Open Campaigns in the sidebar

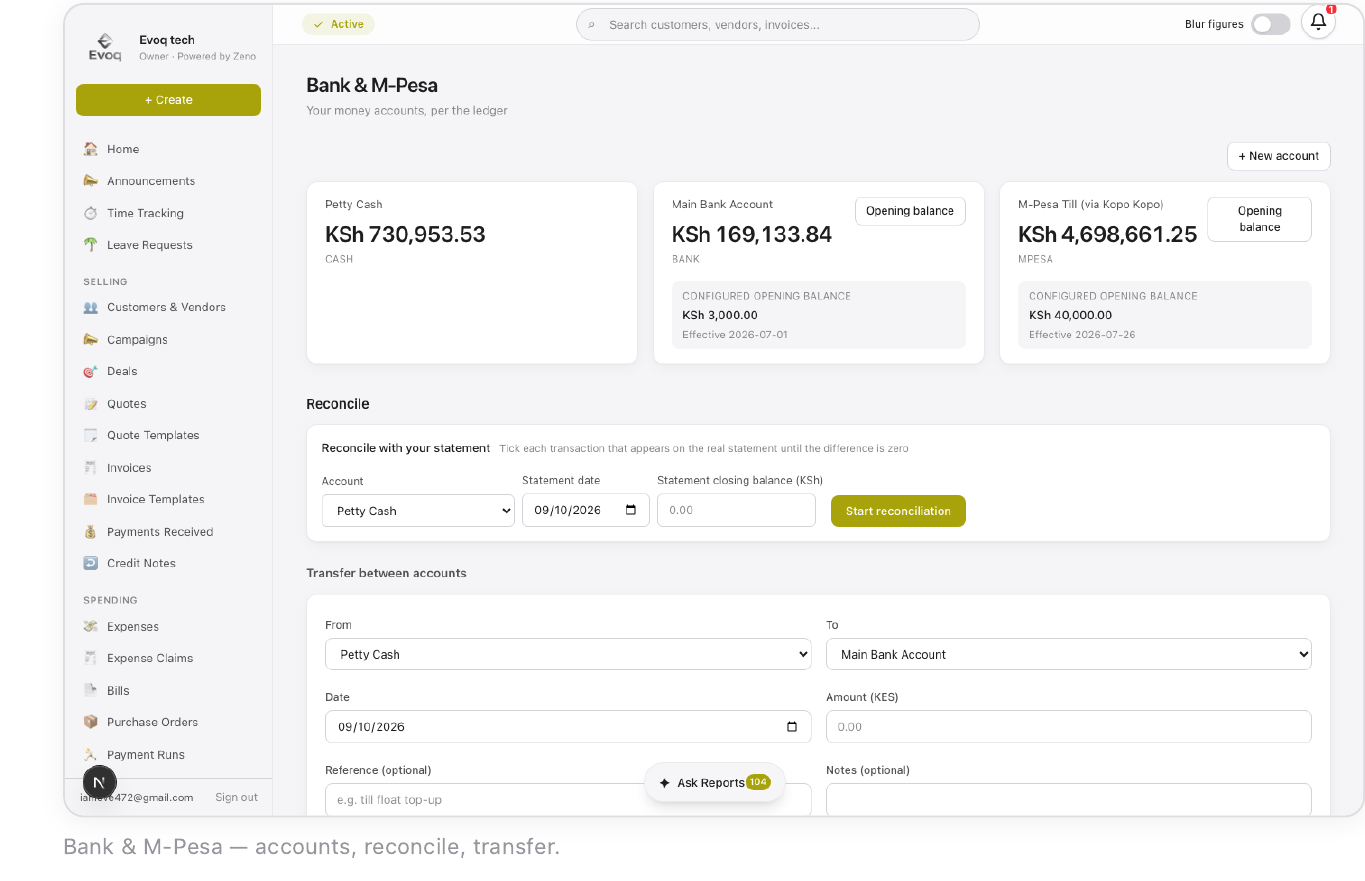click(x=137, y=340)
